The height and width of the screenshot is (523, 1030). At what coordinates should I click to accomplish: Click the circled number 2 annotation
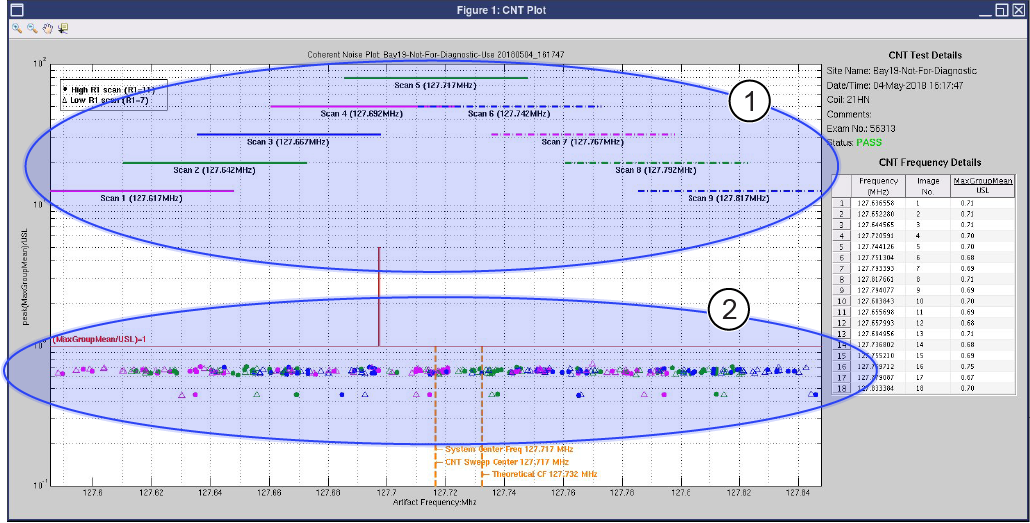tap(729, 310)
